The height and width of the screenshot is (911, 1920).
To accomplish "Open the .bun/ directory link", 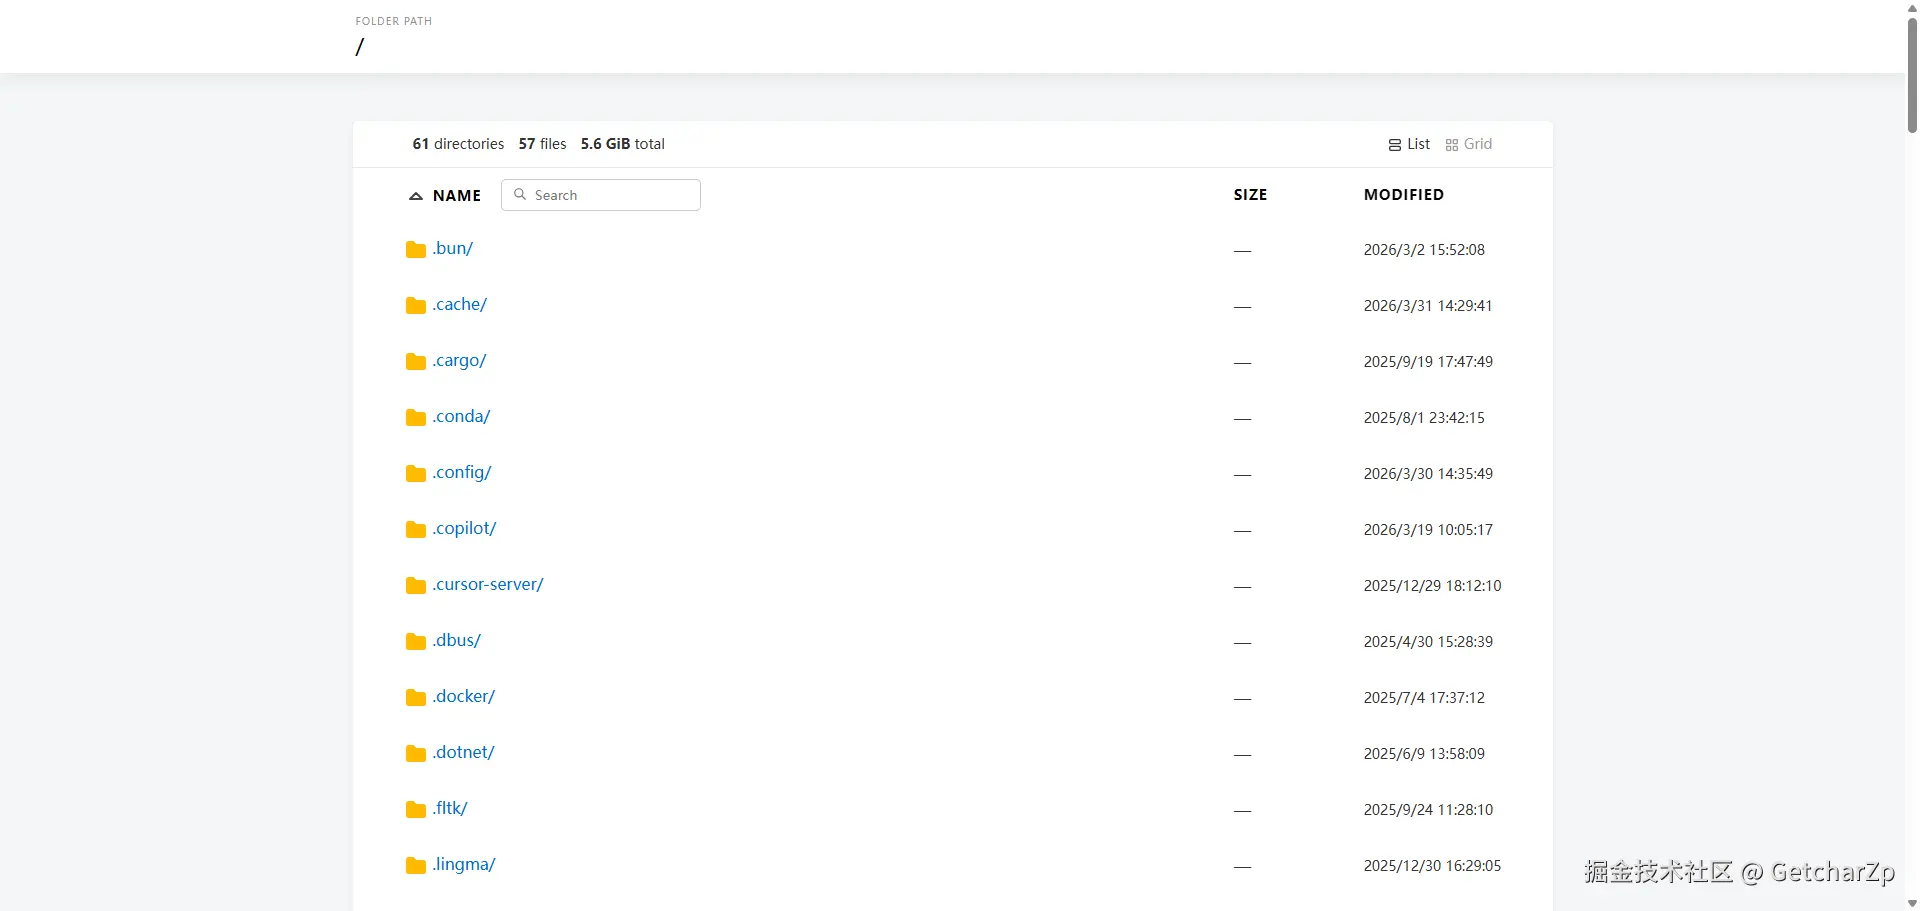I will [453, 248].
